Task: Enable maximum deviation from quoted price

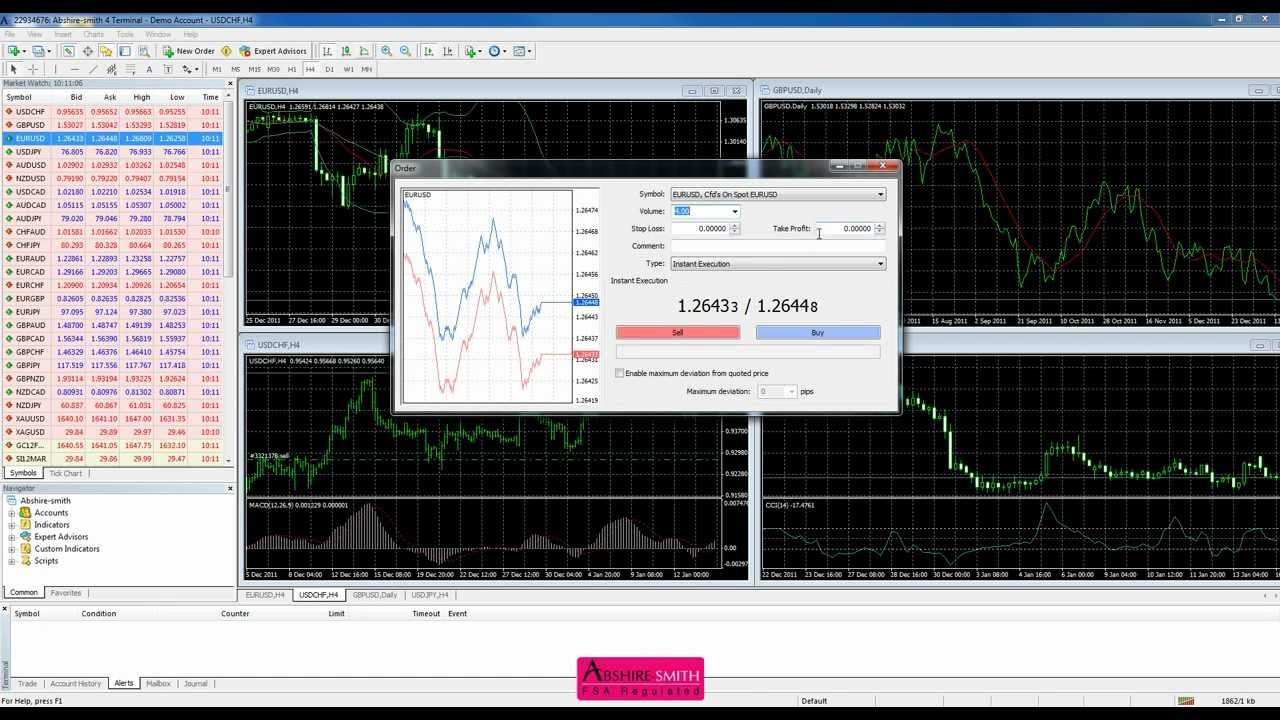Action: [619, 373]
